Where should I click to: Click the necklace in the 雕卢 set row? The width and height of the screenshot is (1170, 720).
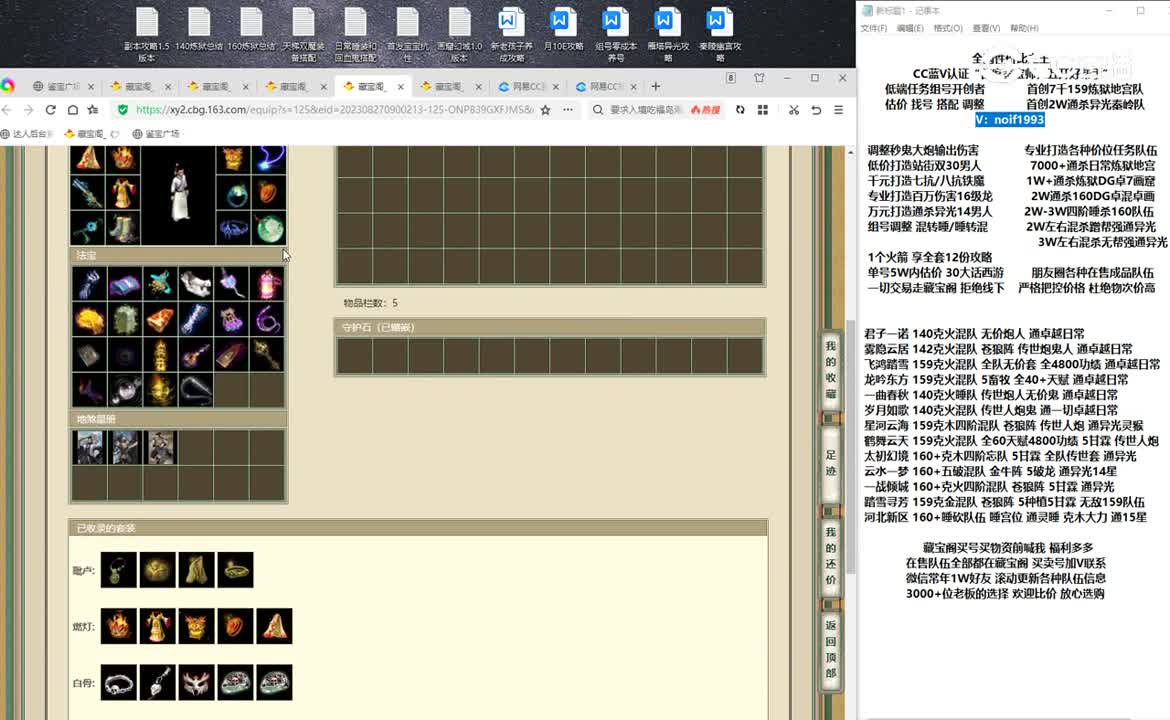pos(119,570)
